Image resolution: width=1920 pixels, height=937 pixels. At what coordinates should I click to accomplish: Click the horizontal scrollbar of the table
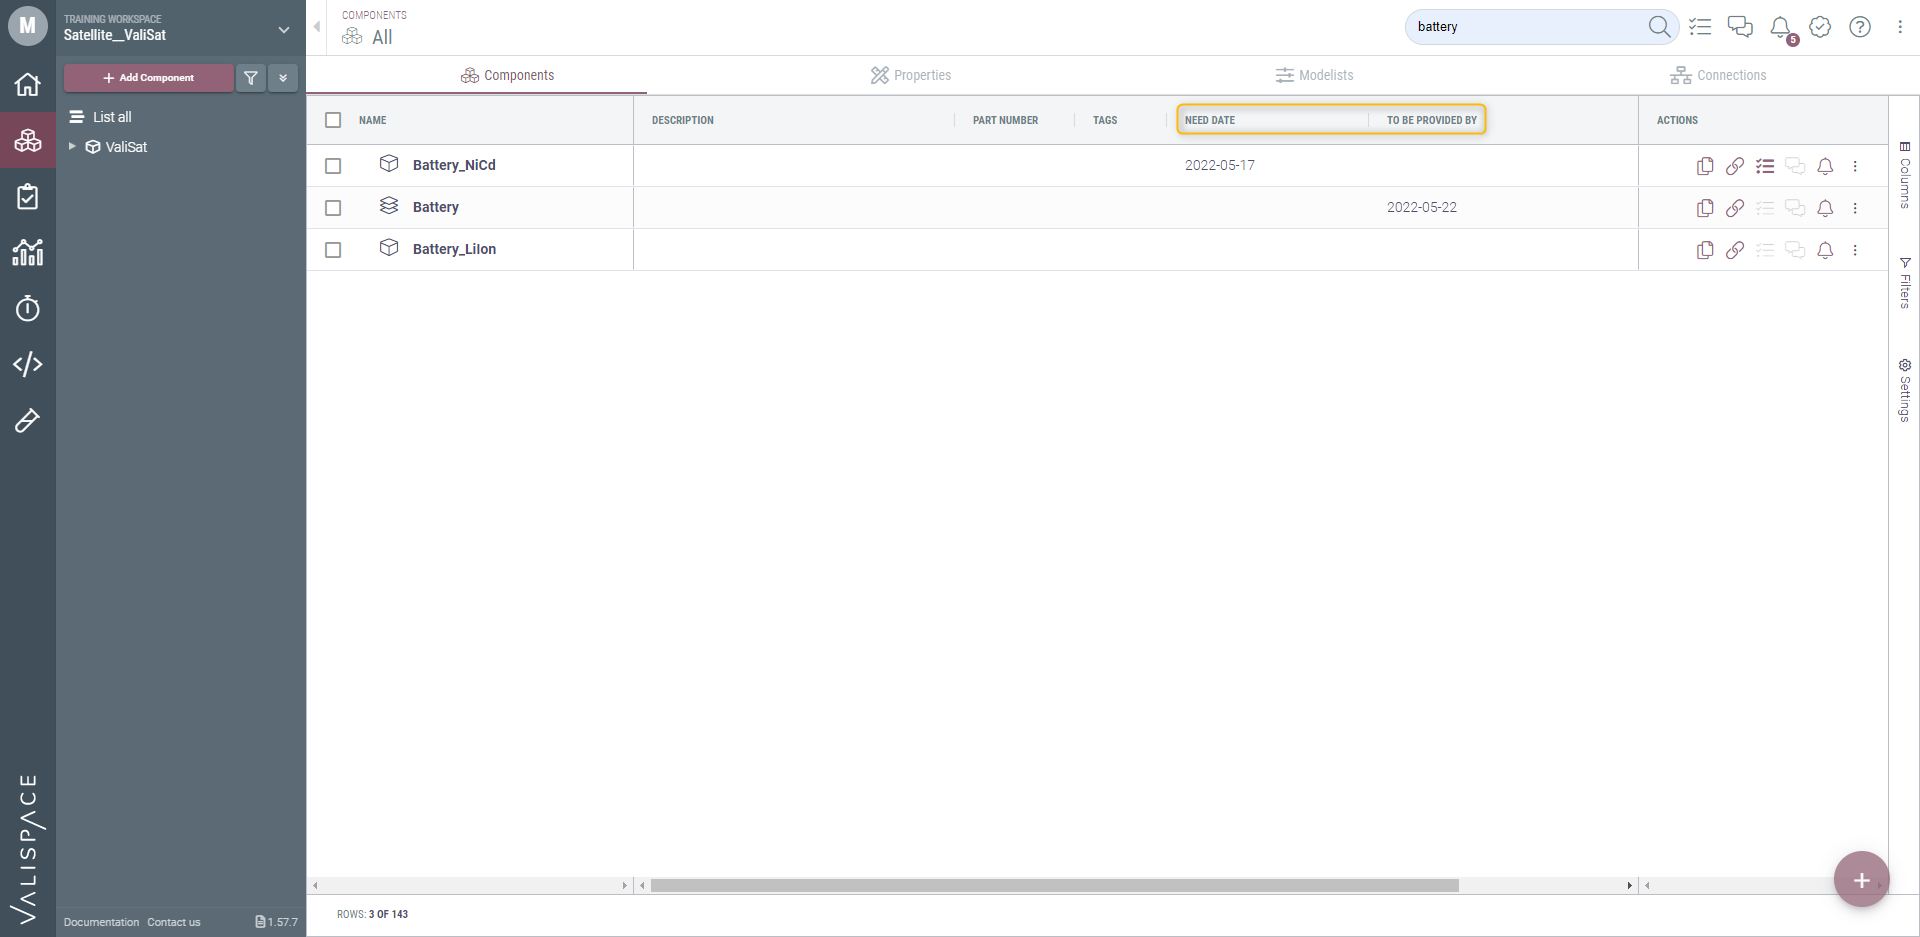point(1054,885)
